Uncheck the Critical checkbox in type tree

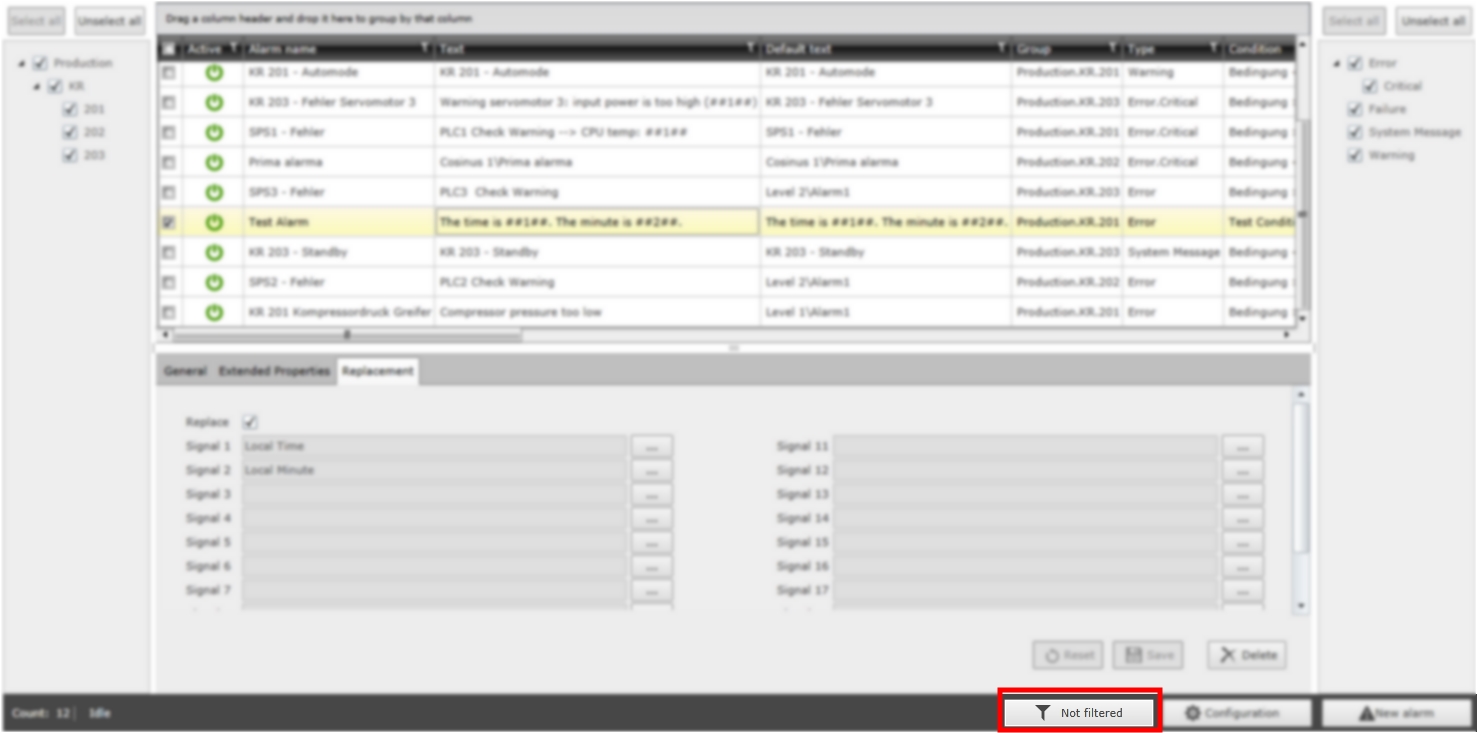click(1370, 86)
